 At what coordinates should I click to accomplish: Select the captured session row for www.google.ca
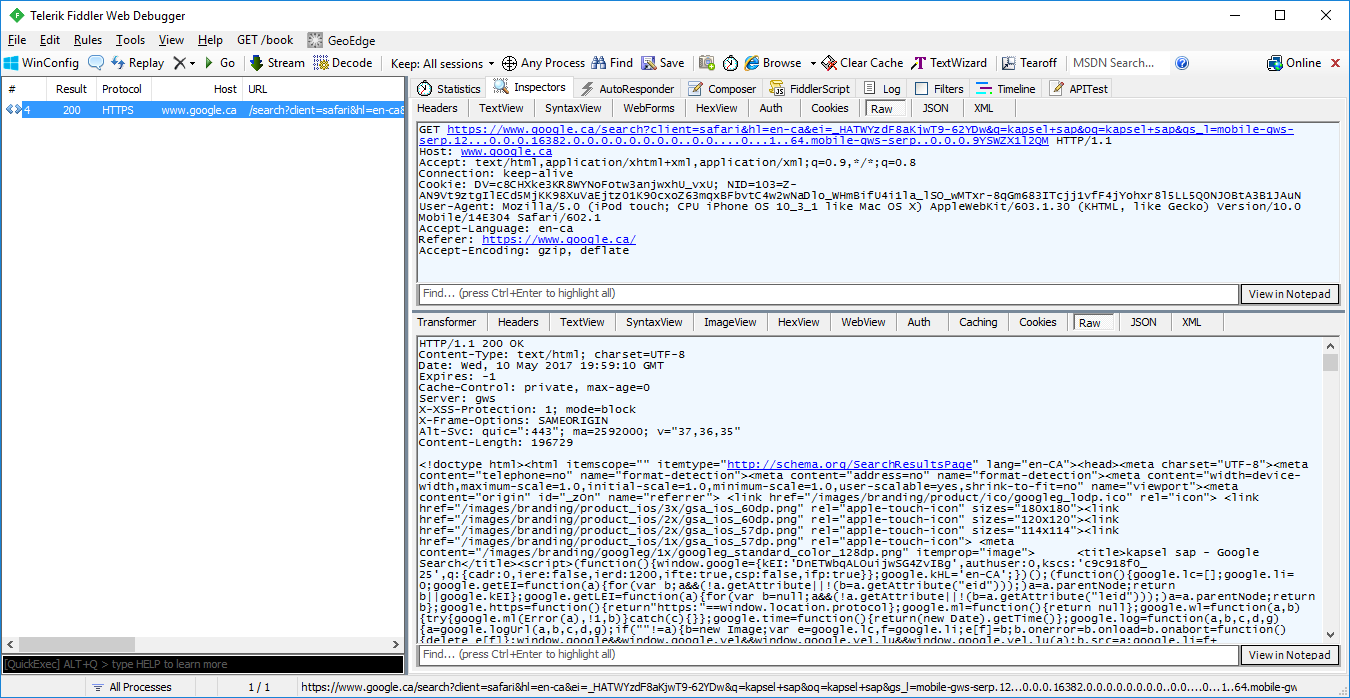click(200, 110)
